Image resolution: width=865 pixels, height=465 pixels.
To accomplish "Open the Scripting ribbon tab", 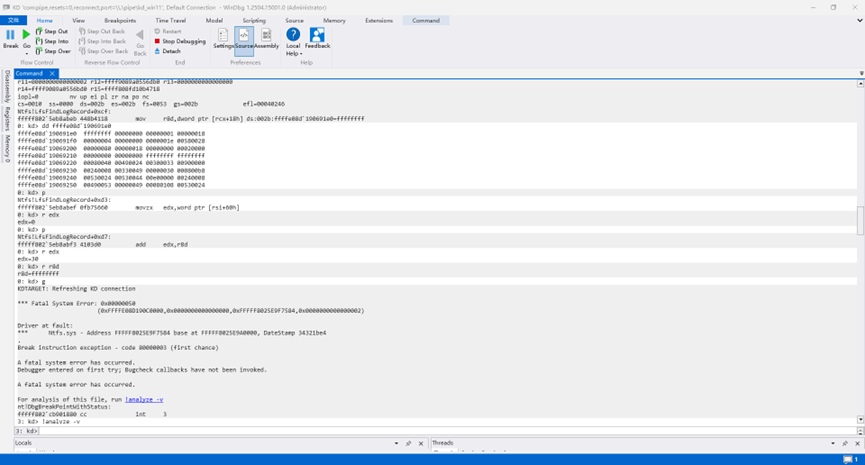I will click(x=254, y=20).
